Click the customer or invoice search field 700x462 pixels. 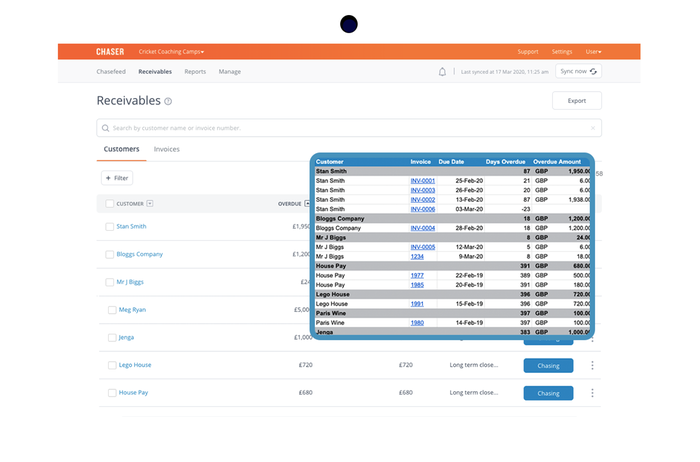[349, 128]
